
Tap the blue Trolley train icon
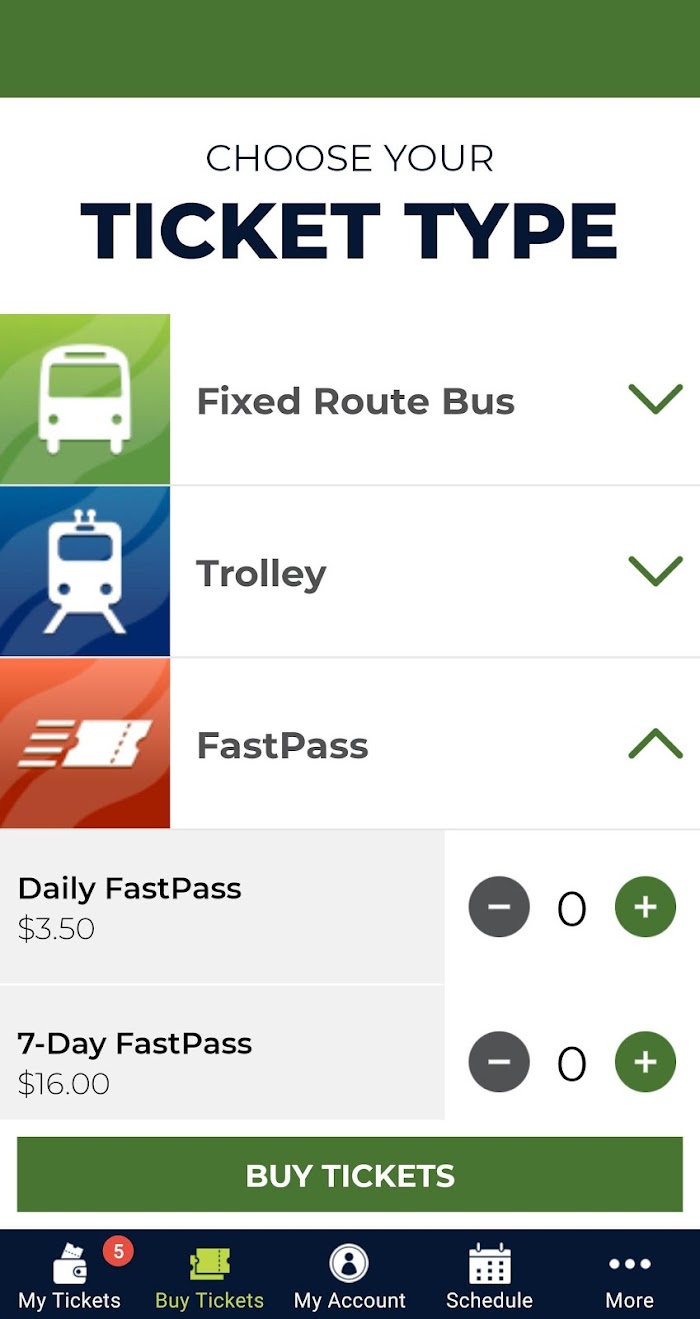(x=85, y=571)
